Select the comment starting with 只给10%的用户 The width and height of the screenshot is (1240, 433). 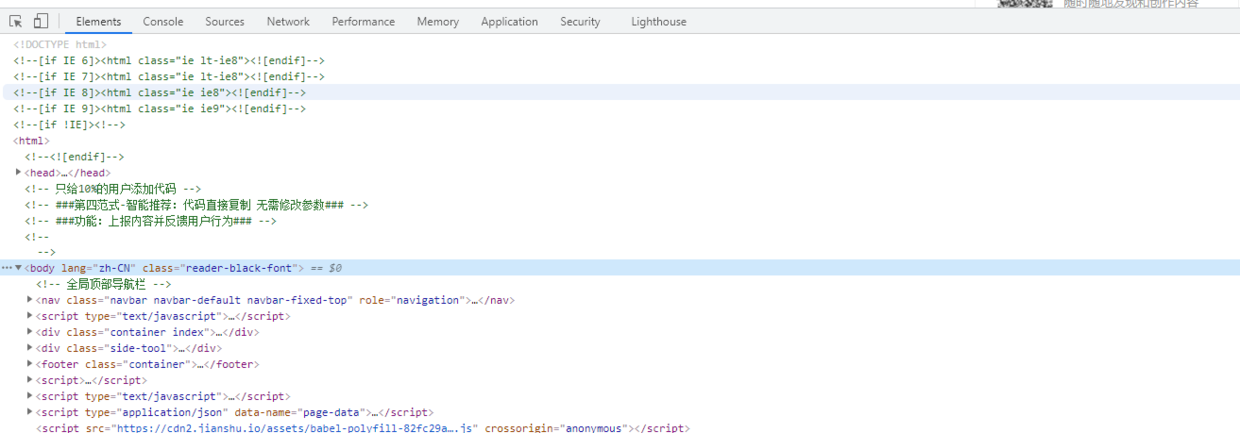[x=113, y=188]
